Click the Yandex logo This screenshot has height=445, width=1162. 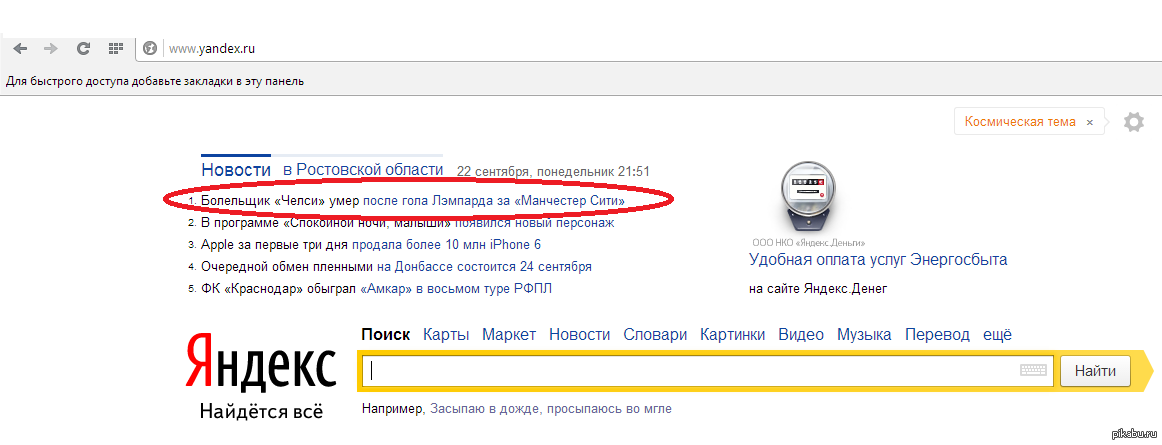(x=261, y=360)
